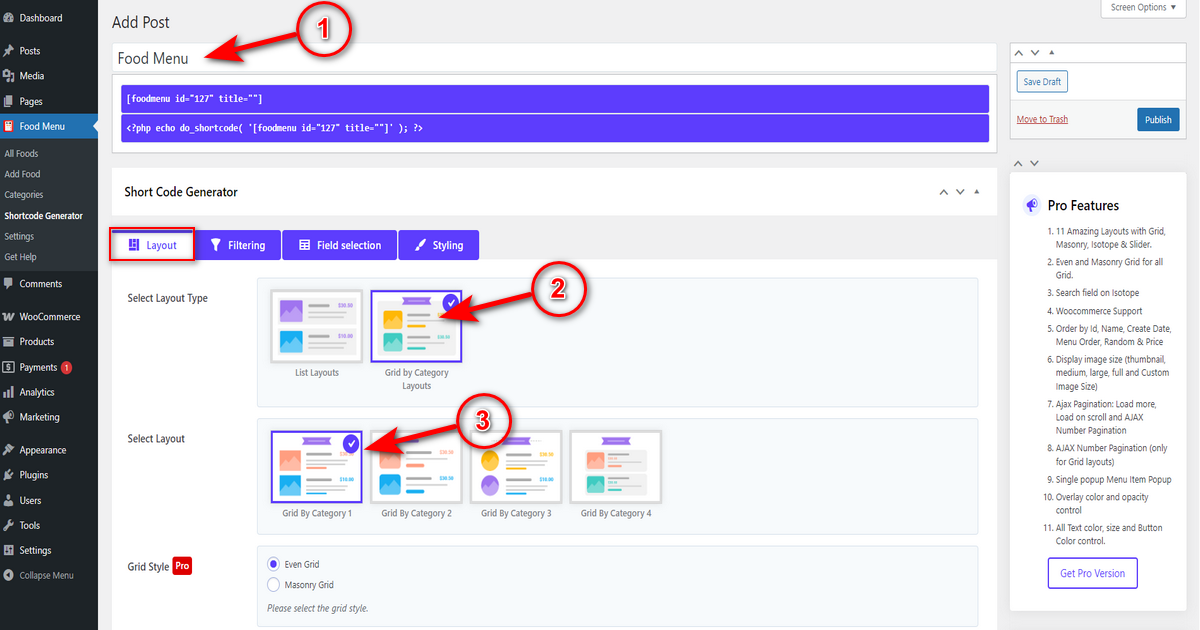Click the Dashboard icon in sidebar
Viewport: 1200px width, 630px height.
pos(9,18)
